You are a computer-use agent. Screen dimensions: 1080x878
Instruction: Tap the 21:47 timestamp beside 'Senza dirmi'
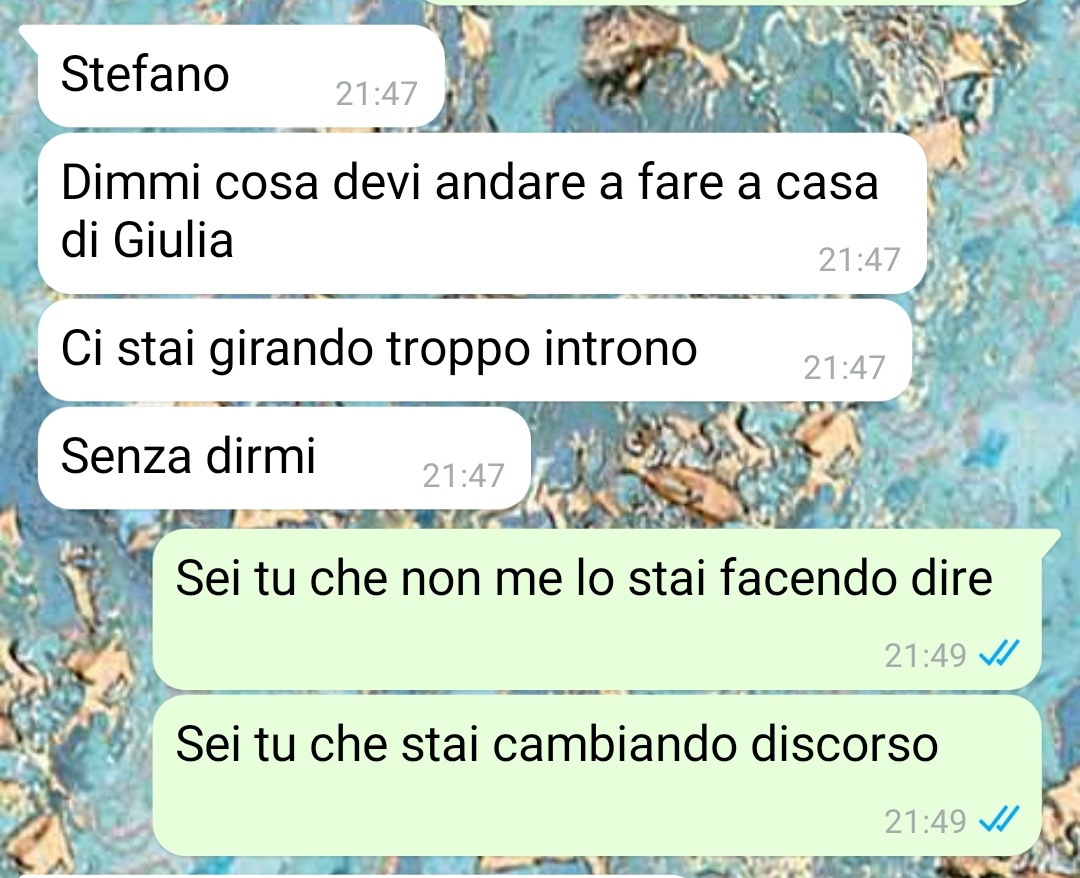pyautogui.click(x=464, y=476)
